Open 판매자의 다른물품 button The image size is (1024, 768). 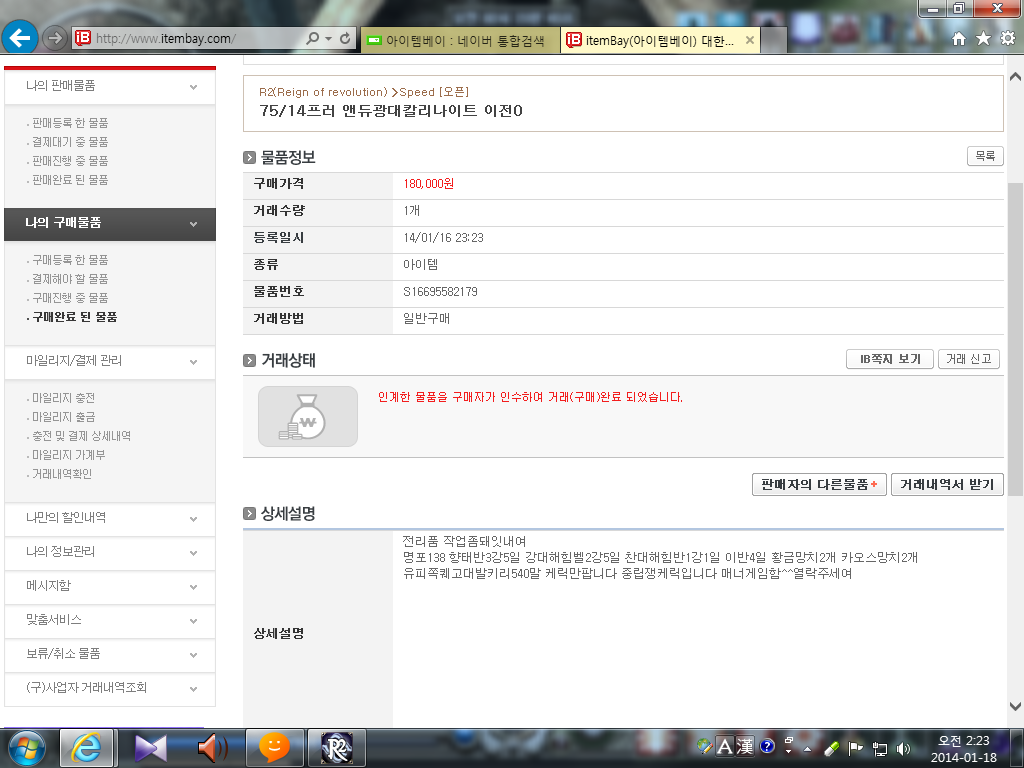click(x=818, y=485)
